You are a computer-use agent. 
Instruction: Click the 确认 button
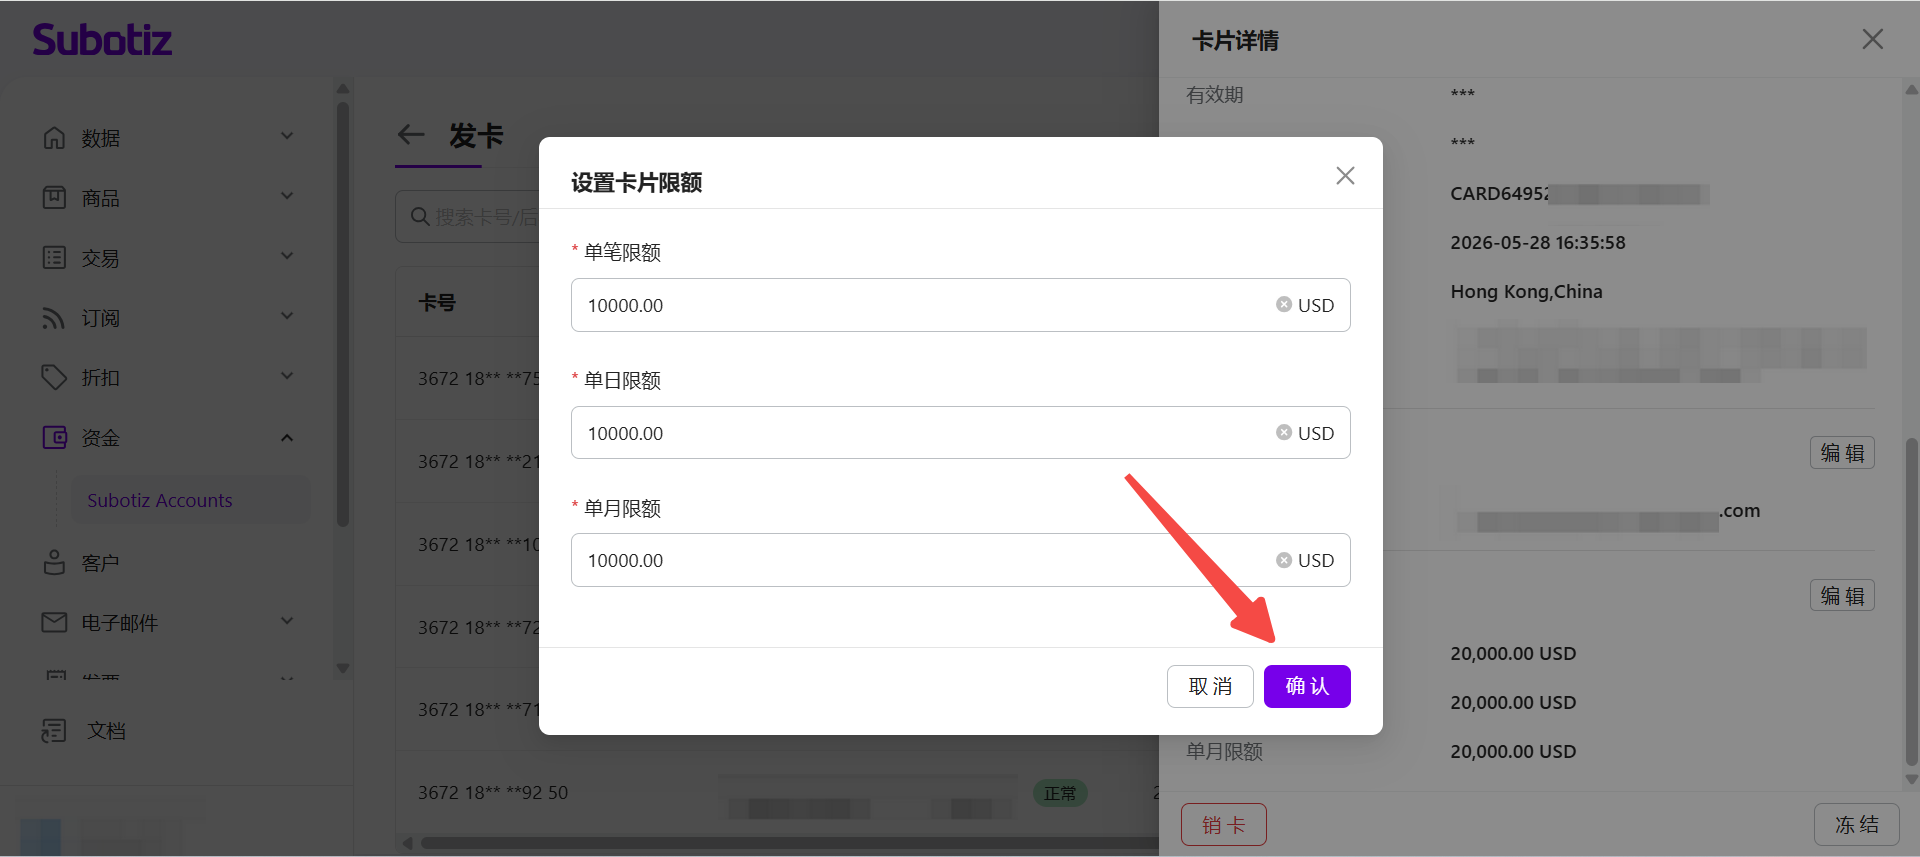(x=1307, y=686)
